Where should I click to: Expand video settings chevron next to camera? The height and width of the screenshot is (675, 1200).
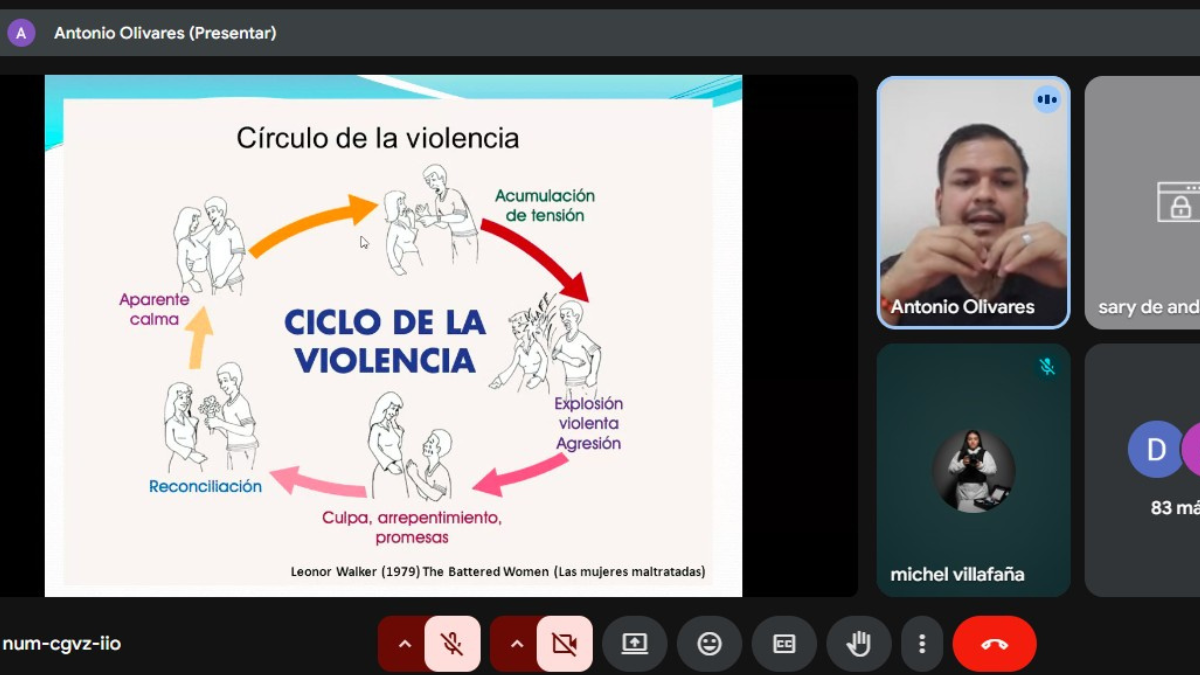pyautogui.click(x=516, y=644)
